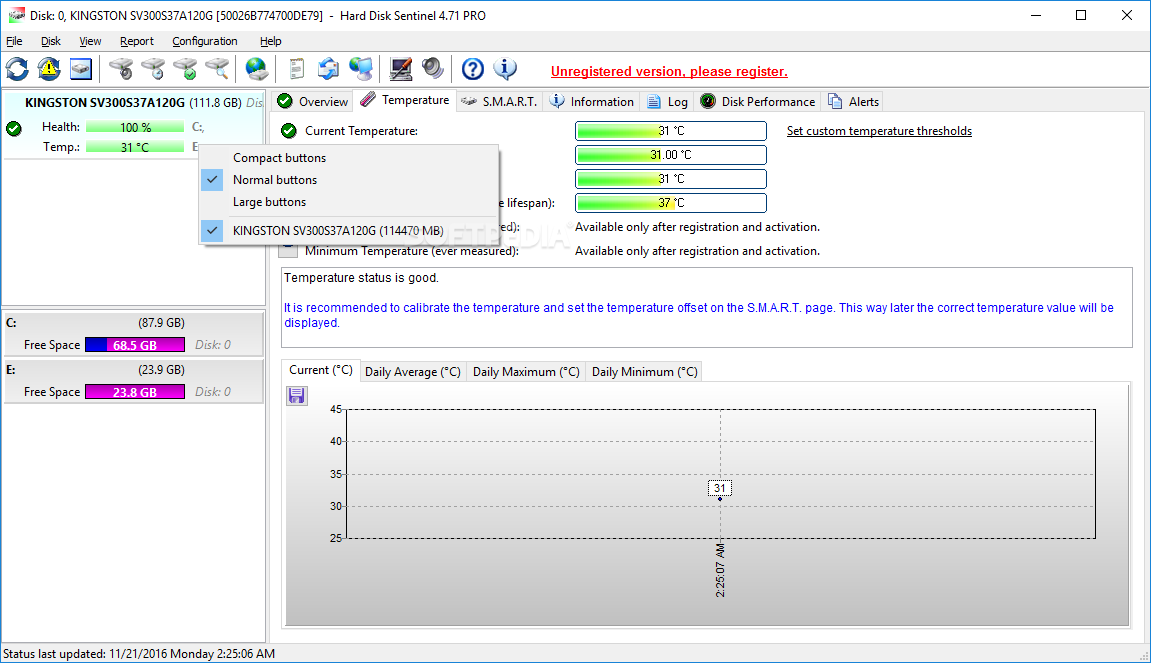Click the globe and monitor network icon
Screen dimensions: 1151x663
(x=360, y=70)
